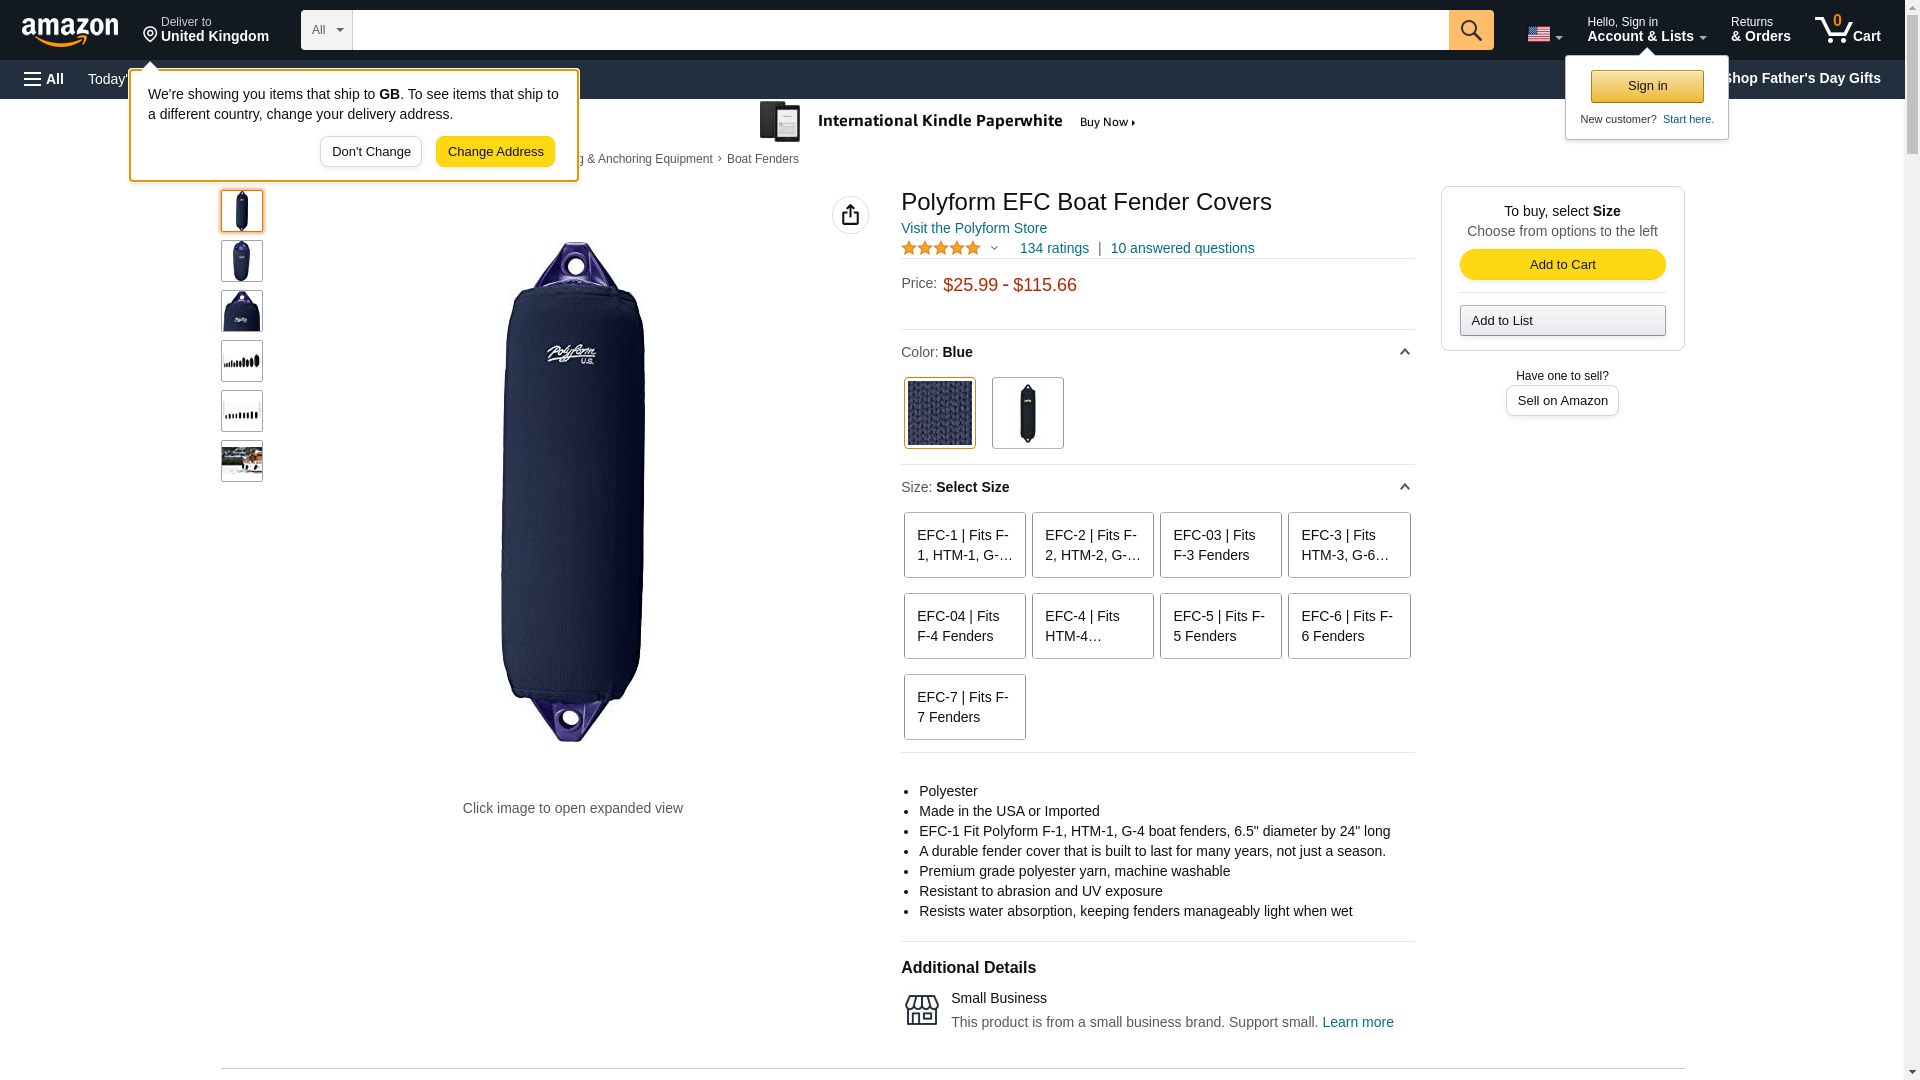Choose the black fender color swatch
1920x1080 pixels.
point(1027,413)
